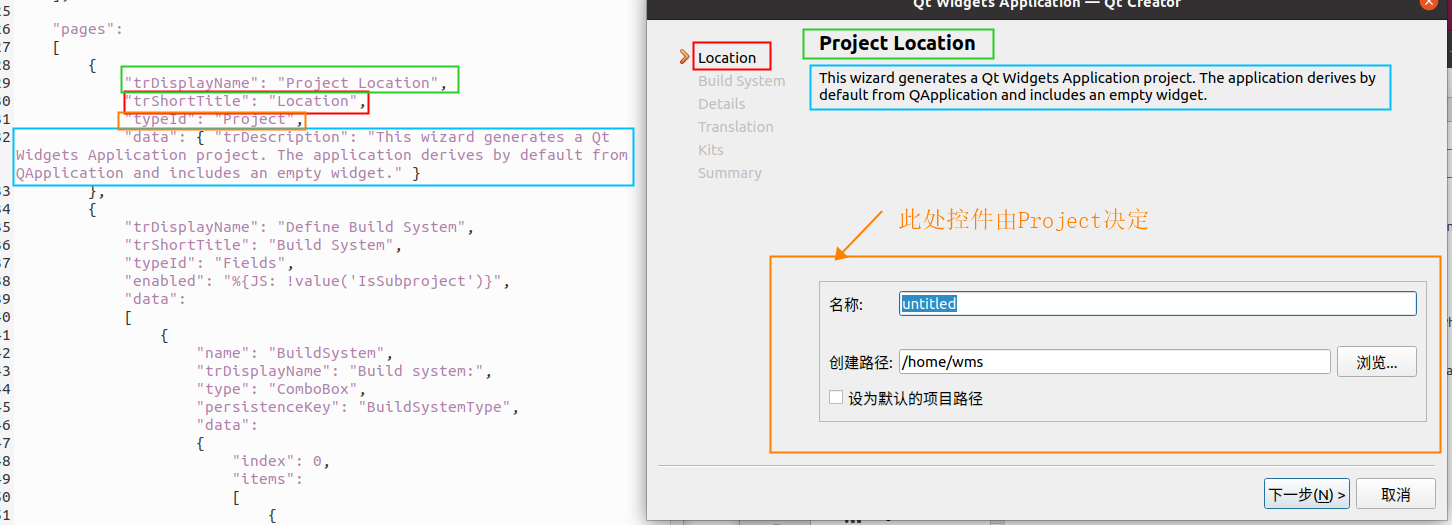Click the JSON text "persistenceKey": "BuildSystemType"
Viewport: 1452px width, 525px height.
tap(358, 407)
